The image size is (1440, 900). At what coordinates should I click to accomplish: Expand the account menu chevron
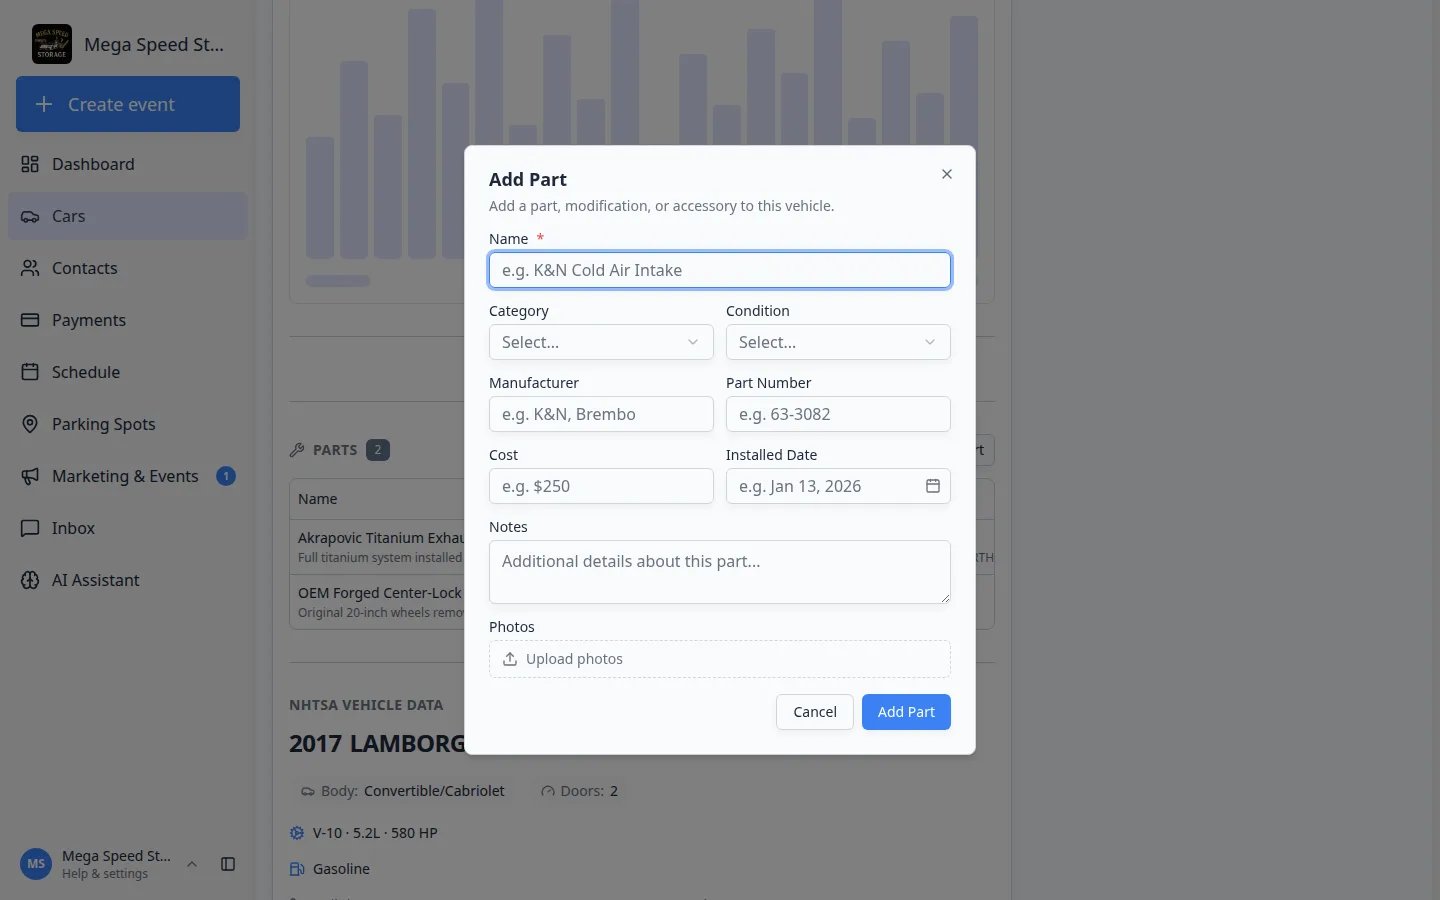click(x=192, y=864)
